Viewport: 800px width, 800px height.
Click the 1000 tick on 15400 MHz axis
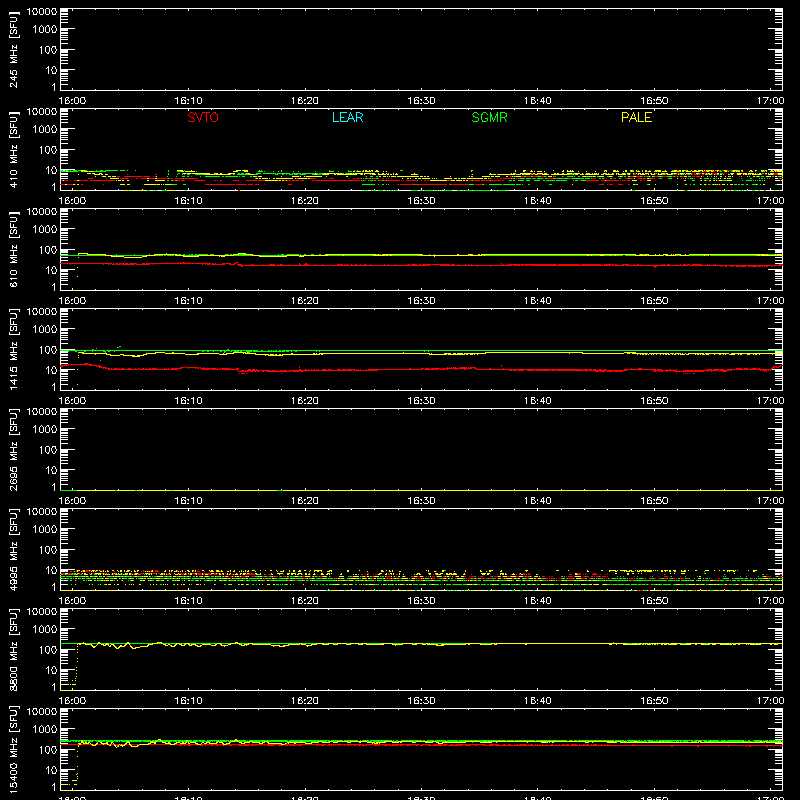tap(45, 730)
